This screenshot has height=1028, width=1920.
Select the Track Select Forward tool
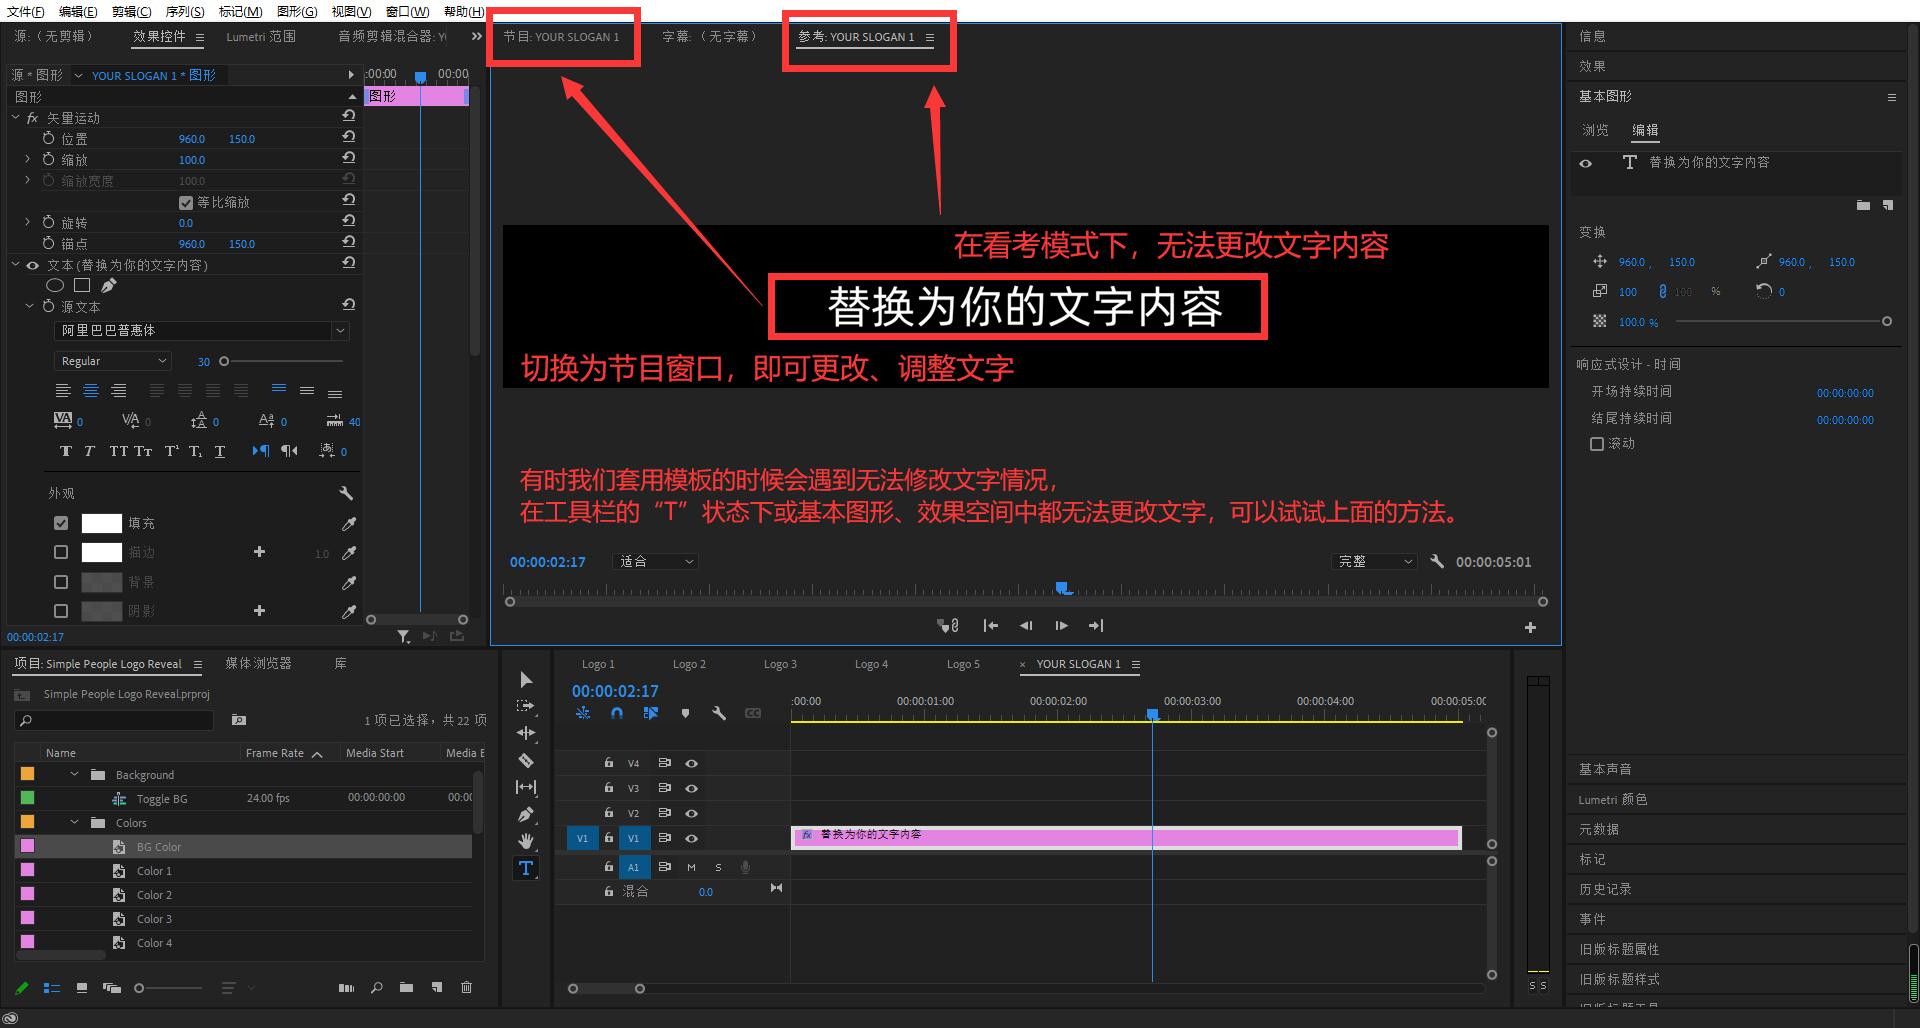[x=526, y=706]
